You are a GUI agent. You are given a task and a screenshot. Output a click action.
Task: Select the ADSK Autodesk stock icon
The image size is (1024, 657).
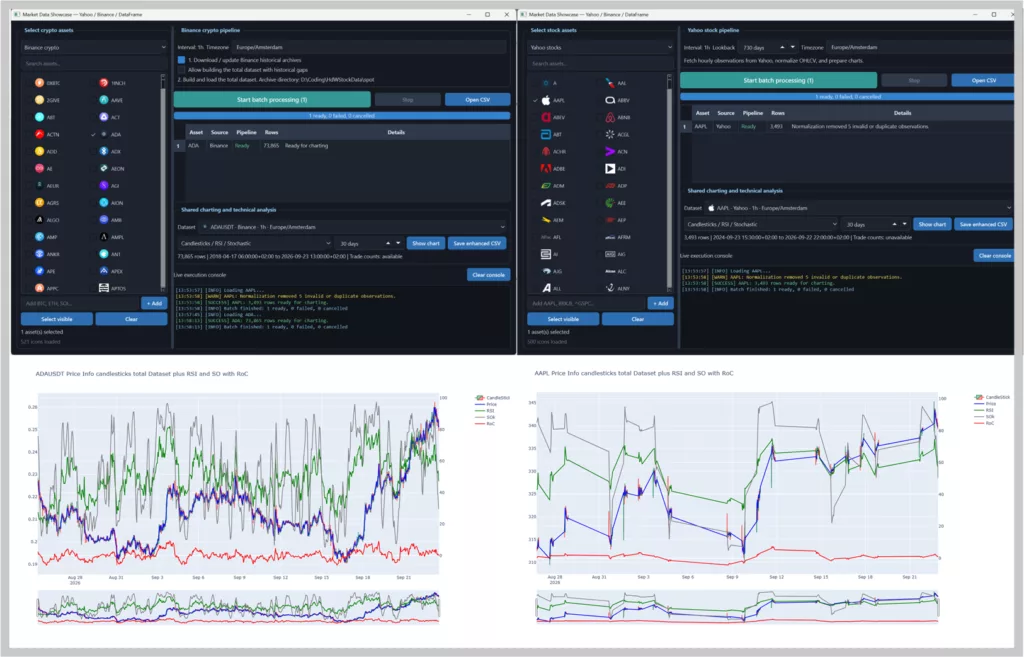[x=546, y=202]
